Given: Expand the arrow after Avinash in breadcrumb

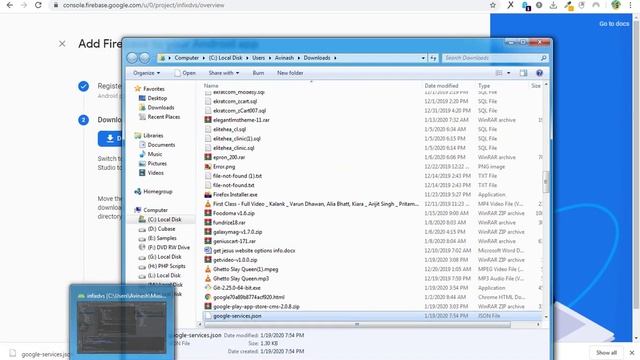Looking at the screenshot, I should tap(298, 58).
